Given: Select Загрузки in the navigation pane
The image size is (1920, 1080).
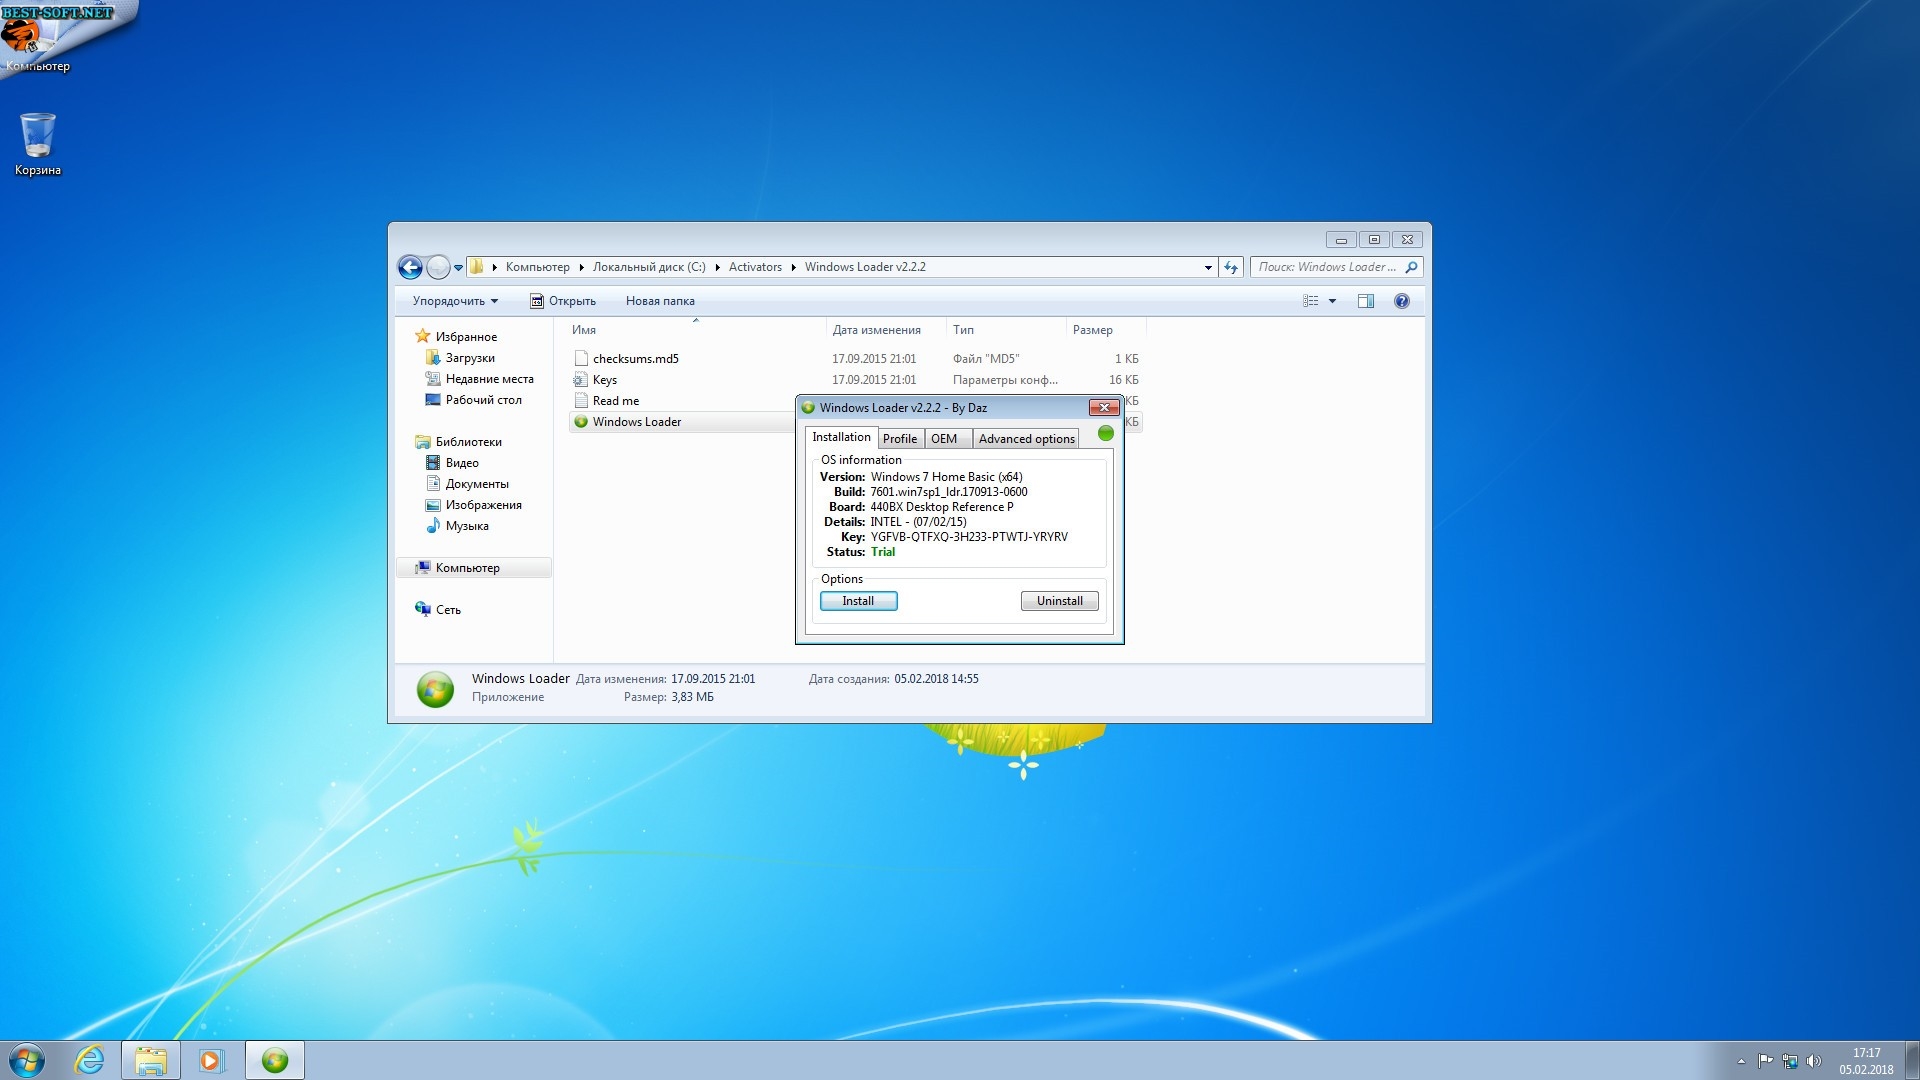Looking at the screenshot, I should [x=470, y=358].
